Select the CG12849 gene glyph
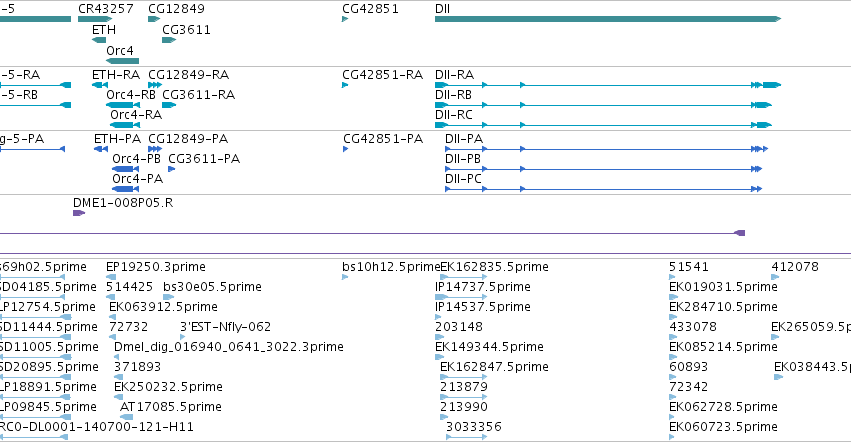This screenshot has width=851, height=442. click(x=154, y=19)
